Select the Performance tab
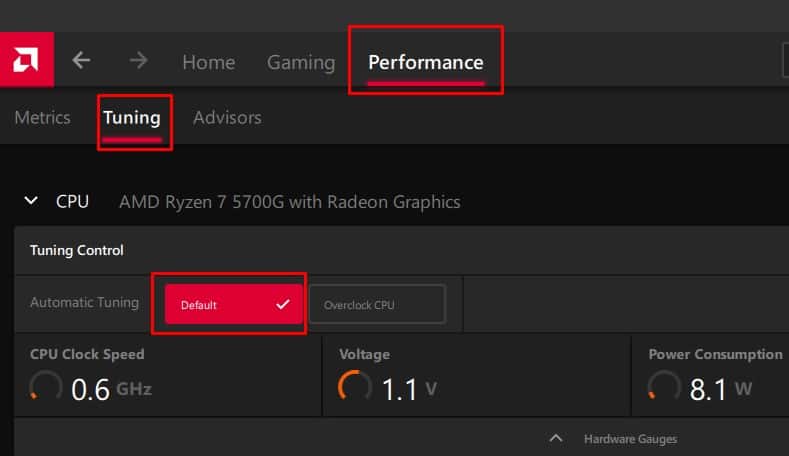Viewport: 789px width, 456px height. 426,62
